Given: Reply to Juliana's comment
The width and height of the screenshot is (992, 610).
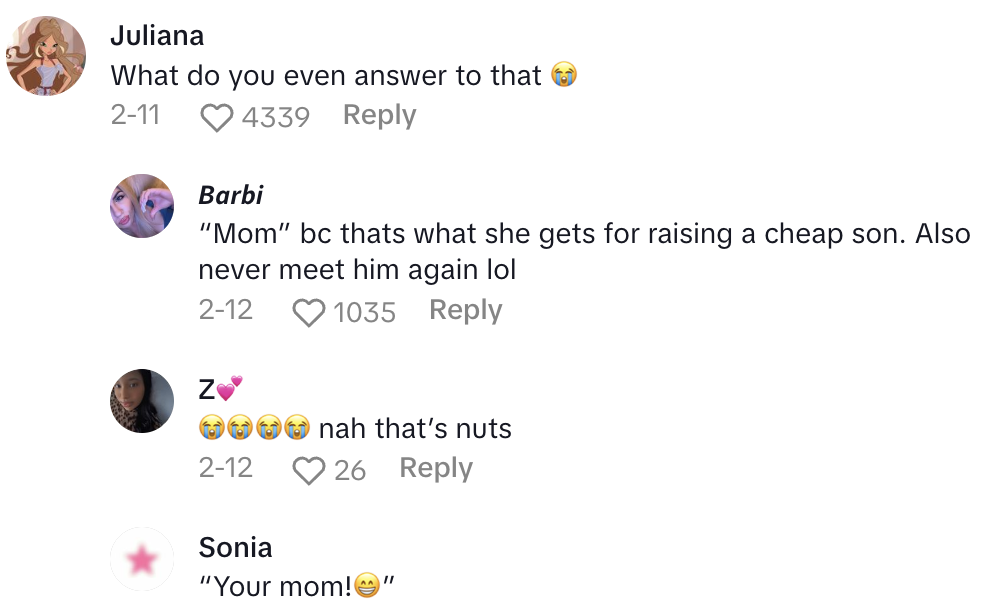Looking at the screenshot, I should [x=379, y=116].
